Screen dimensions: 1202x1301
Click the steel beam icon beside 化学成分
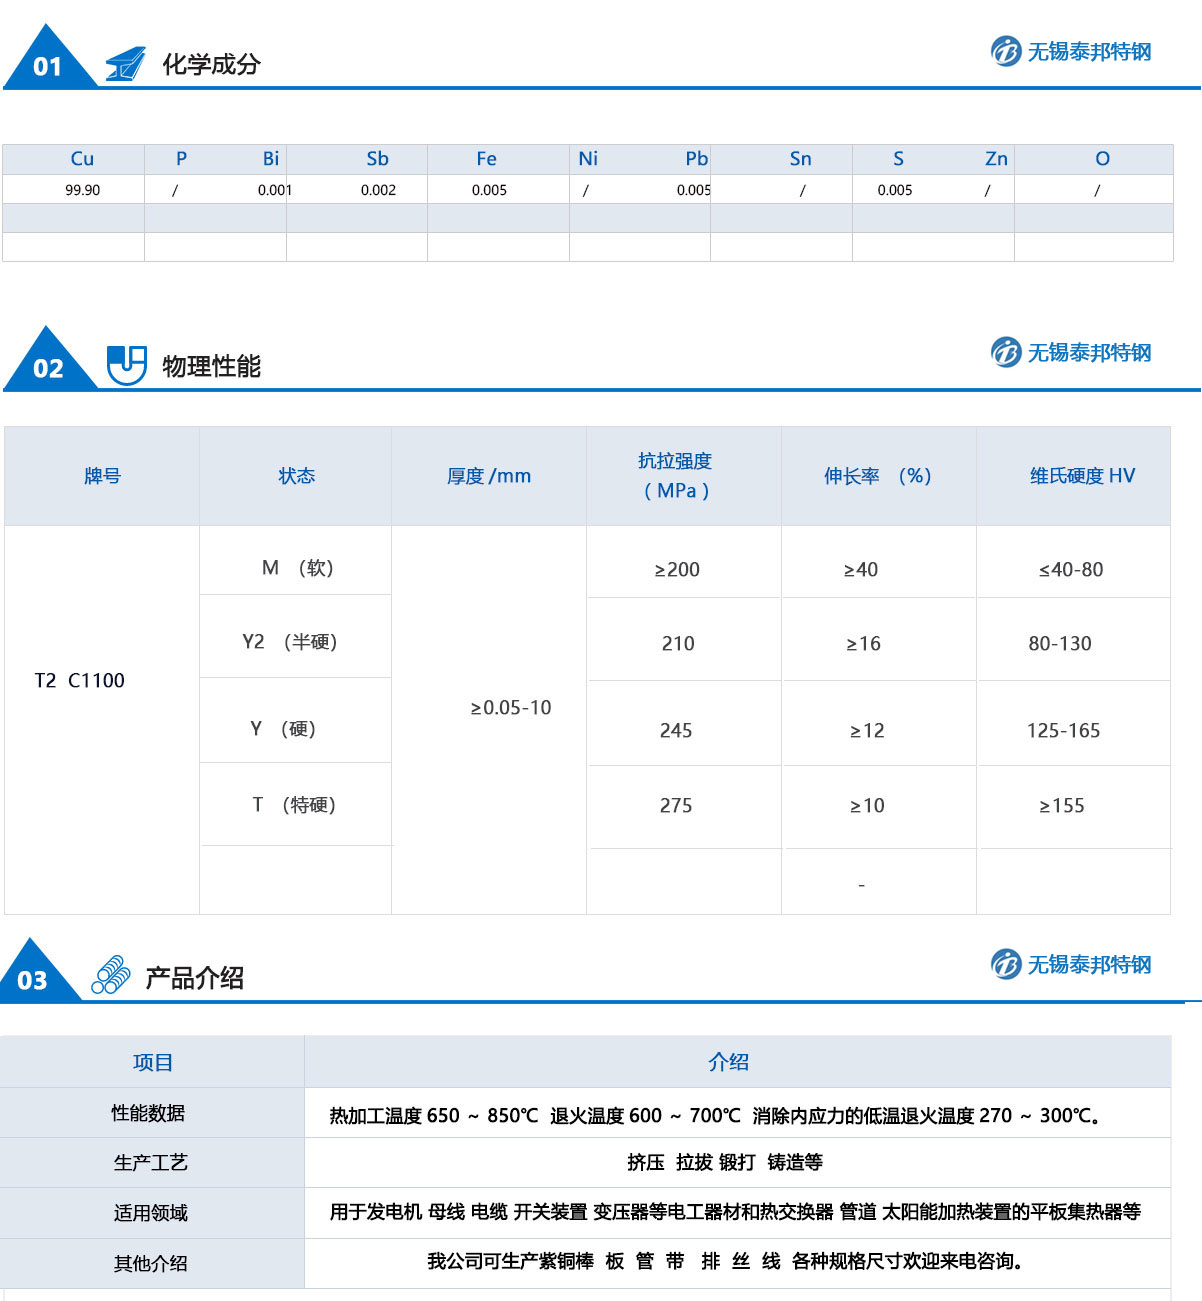click(125, 64)
